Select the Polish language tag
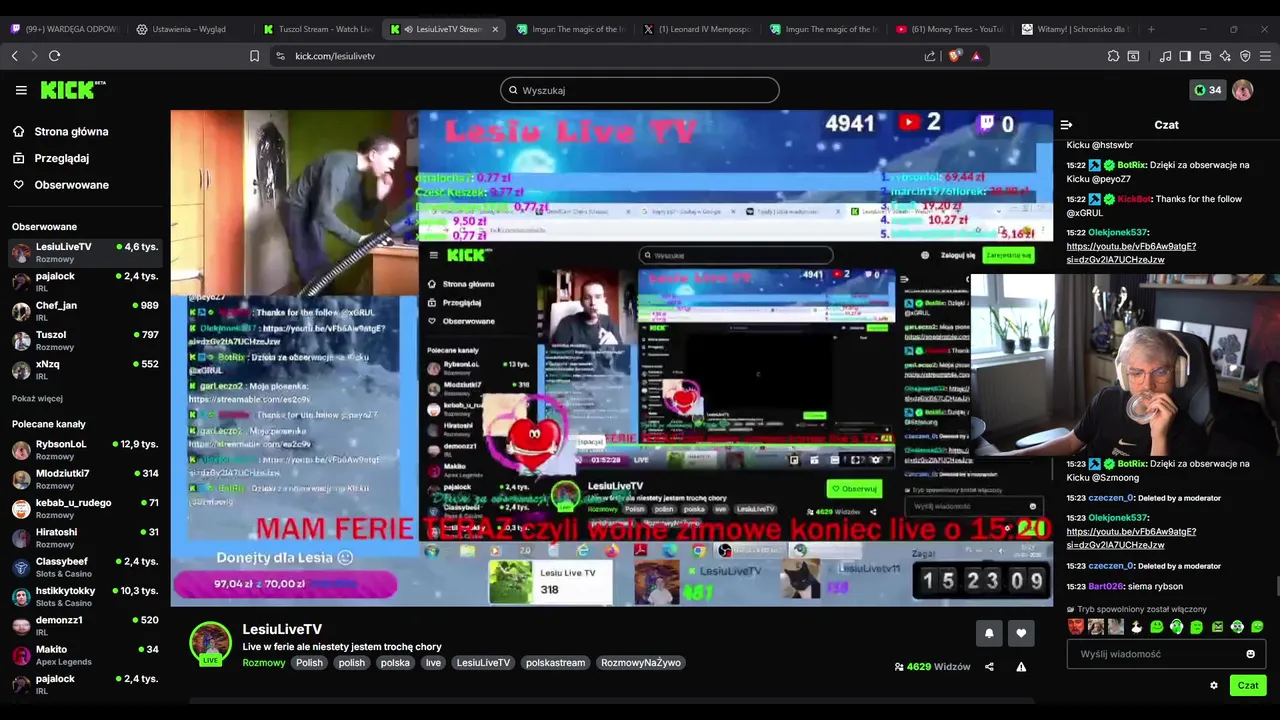Viewport: 1280px width, 720px height. coord(309,663)
